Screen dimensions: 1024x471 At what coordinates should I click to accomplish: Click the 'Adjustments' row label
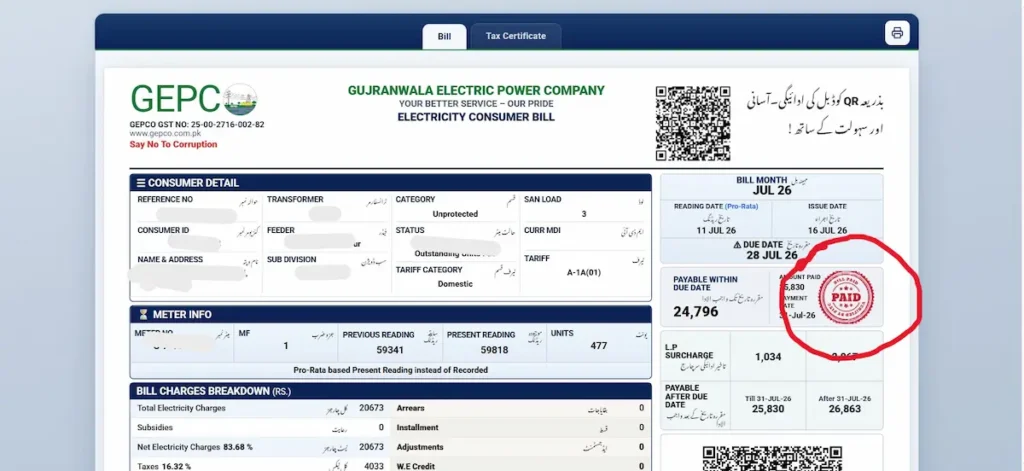coord(420,447)
